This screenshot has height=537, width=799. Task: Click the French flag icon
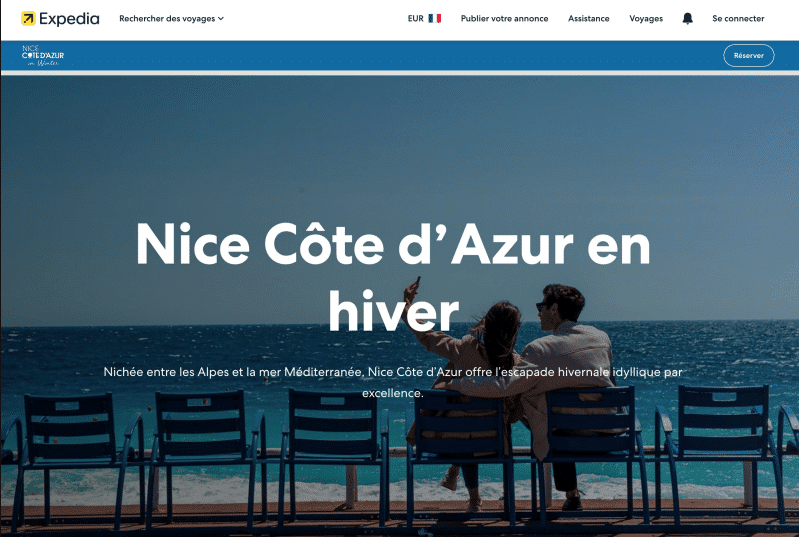(x=435, y=18)
